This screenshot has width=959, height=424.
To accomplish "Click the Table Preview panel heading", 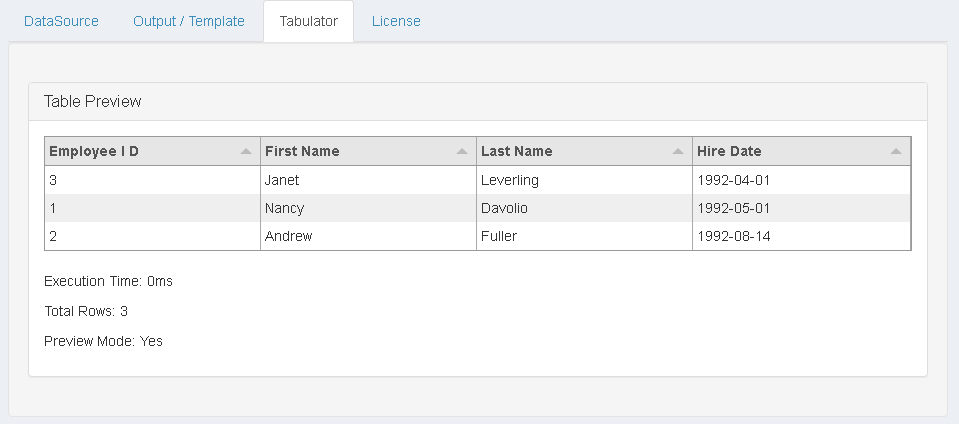I will pyautogui.click(x=93, y=101).
